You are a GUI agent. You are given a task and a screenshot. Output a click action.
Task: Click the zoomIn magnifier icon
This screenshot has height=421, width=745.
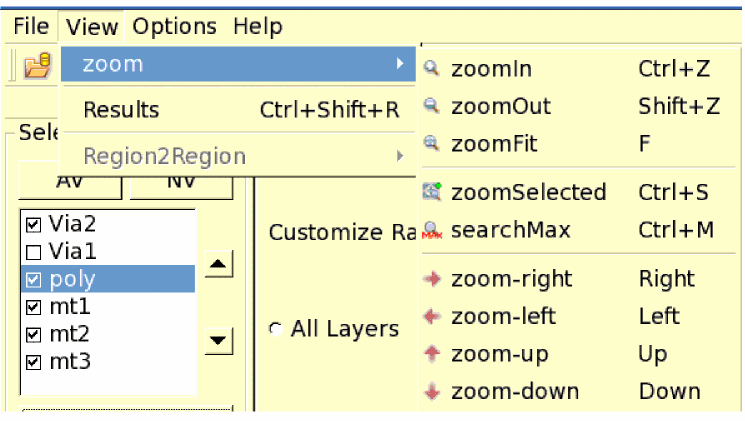click(431, 69)
